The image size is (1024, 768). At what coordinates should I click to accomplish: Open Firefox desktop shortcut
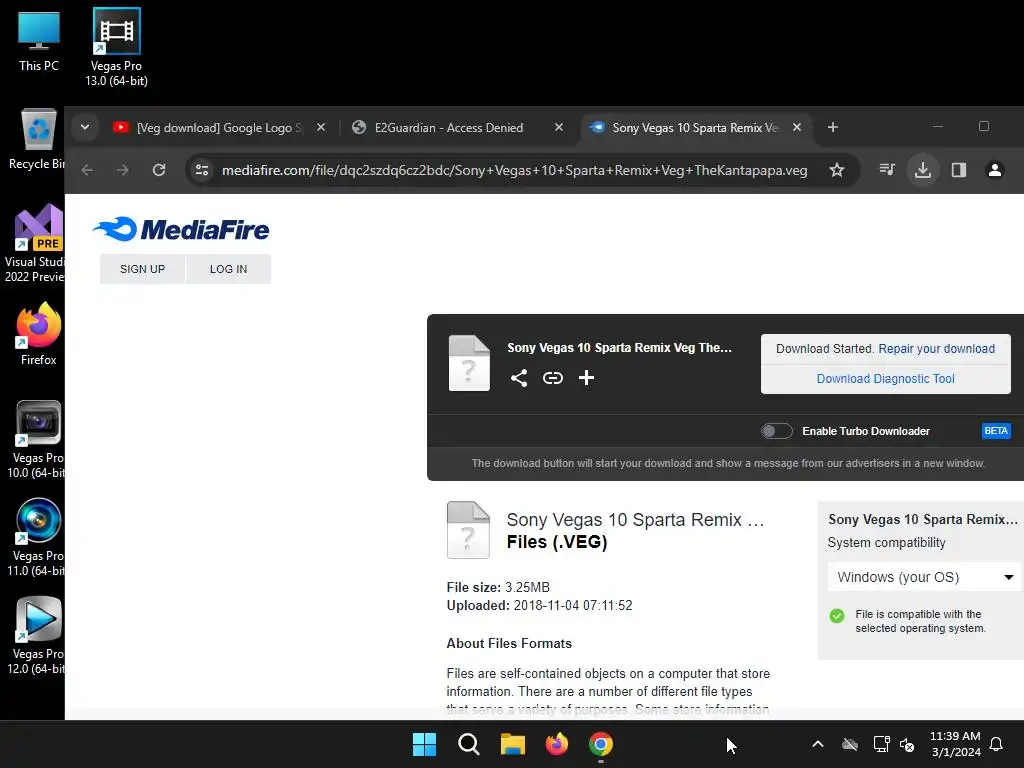point(39,334)
